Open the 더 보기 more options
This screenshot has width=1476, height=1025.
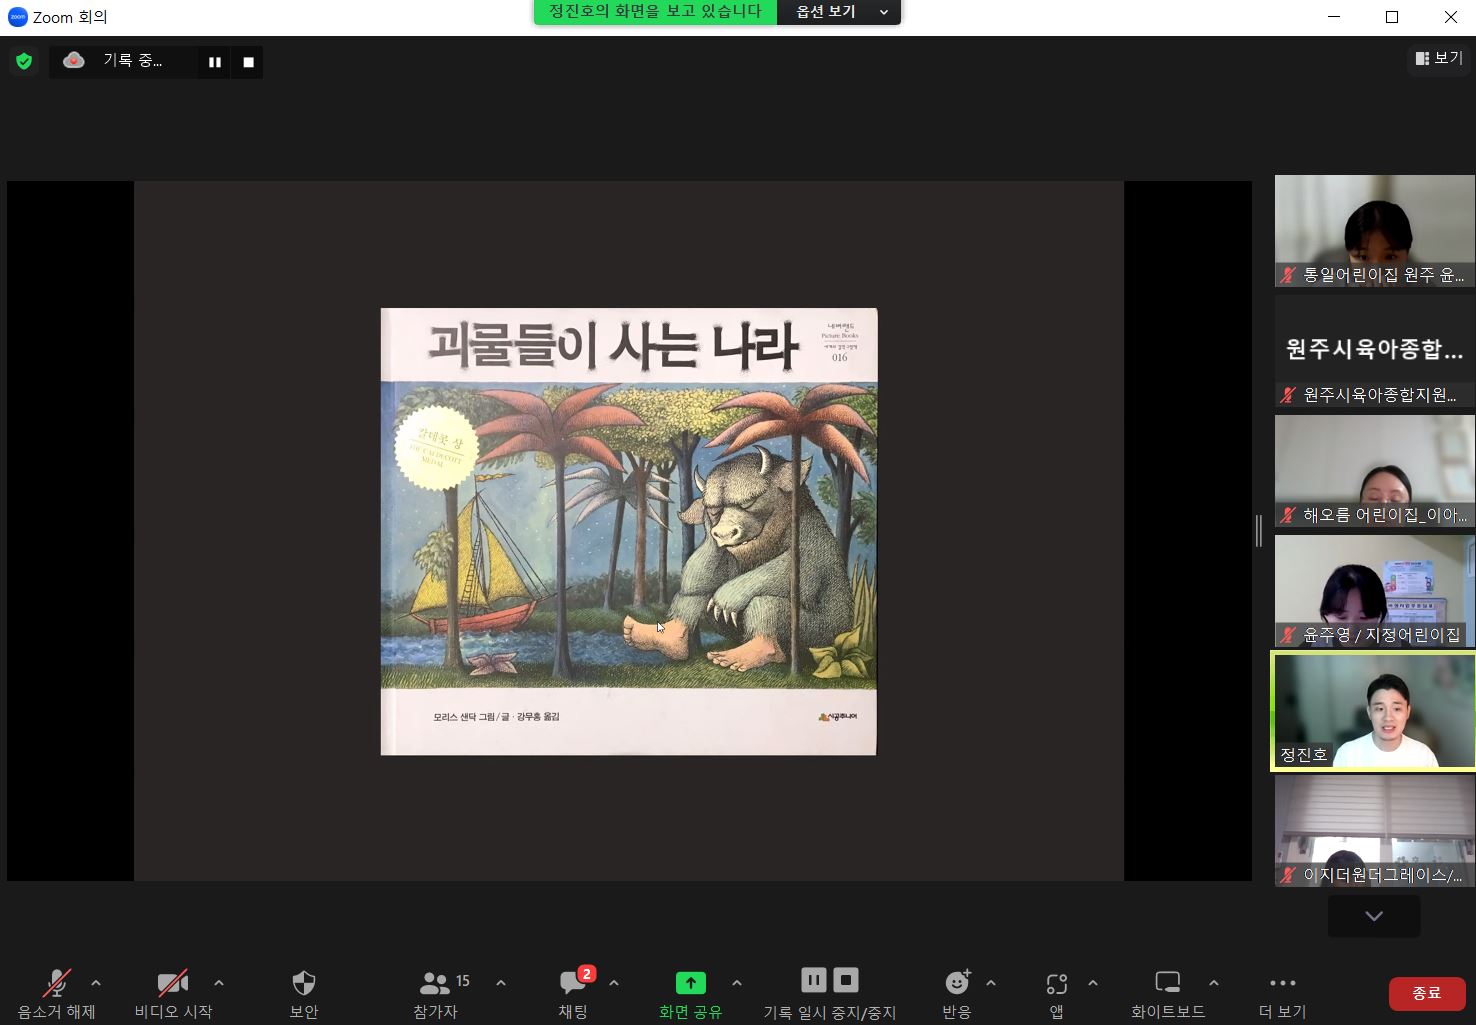click(1282, 994)
